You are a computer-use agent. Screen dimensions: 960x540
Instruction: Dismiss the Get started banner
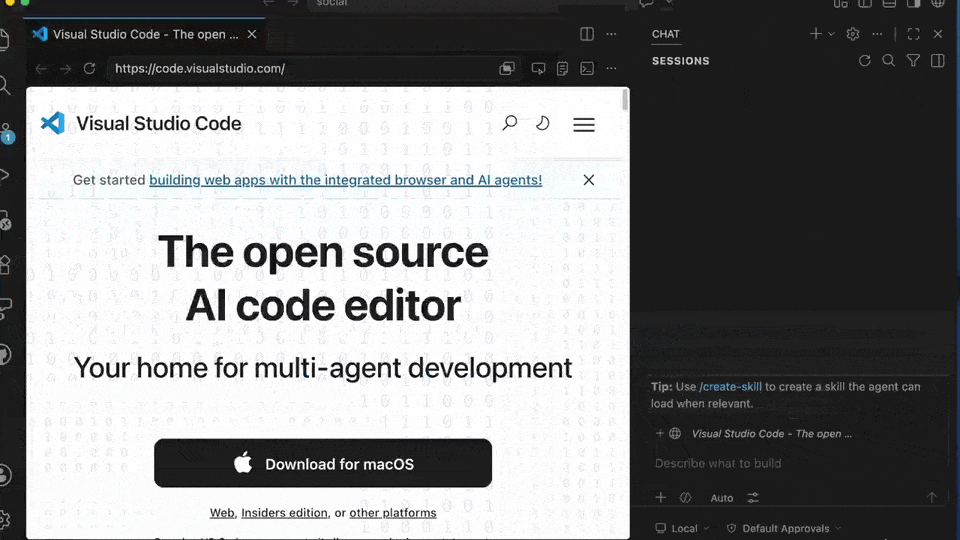[x=588, y=180]
